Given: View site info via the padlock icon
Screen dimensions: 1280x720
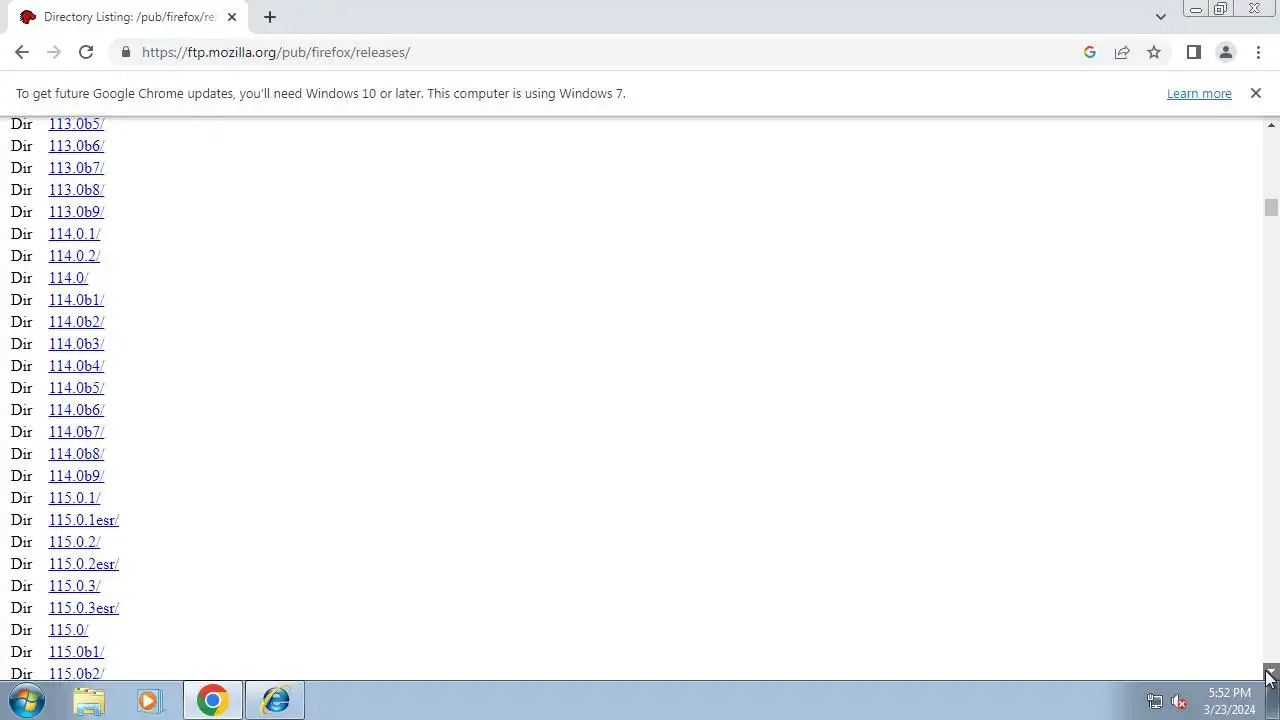Looking at the screenshot, I should [x=125, y=52].
